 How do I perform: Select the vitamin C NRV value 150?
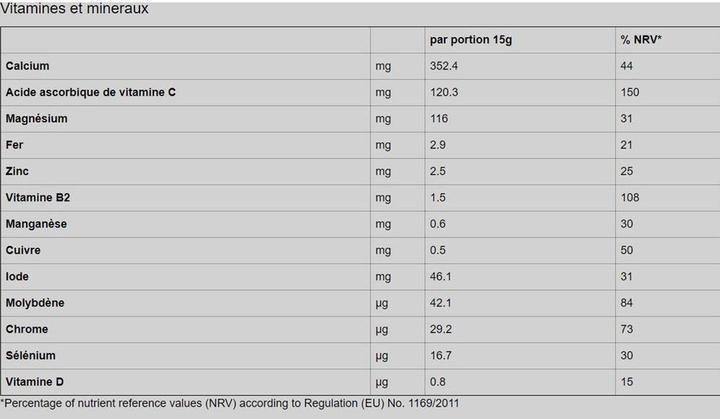[629, 93]
